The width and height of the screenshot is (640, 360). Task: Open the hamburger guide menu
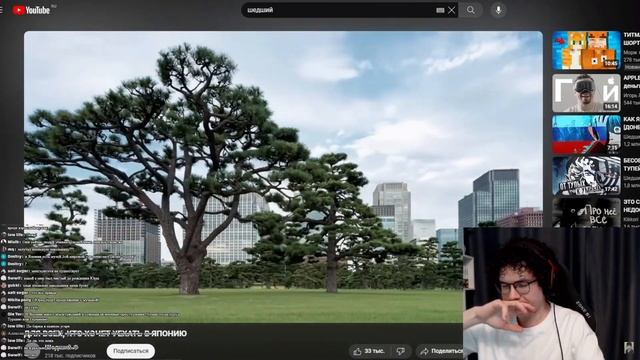point(1,10)
